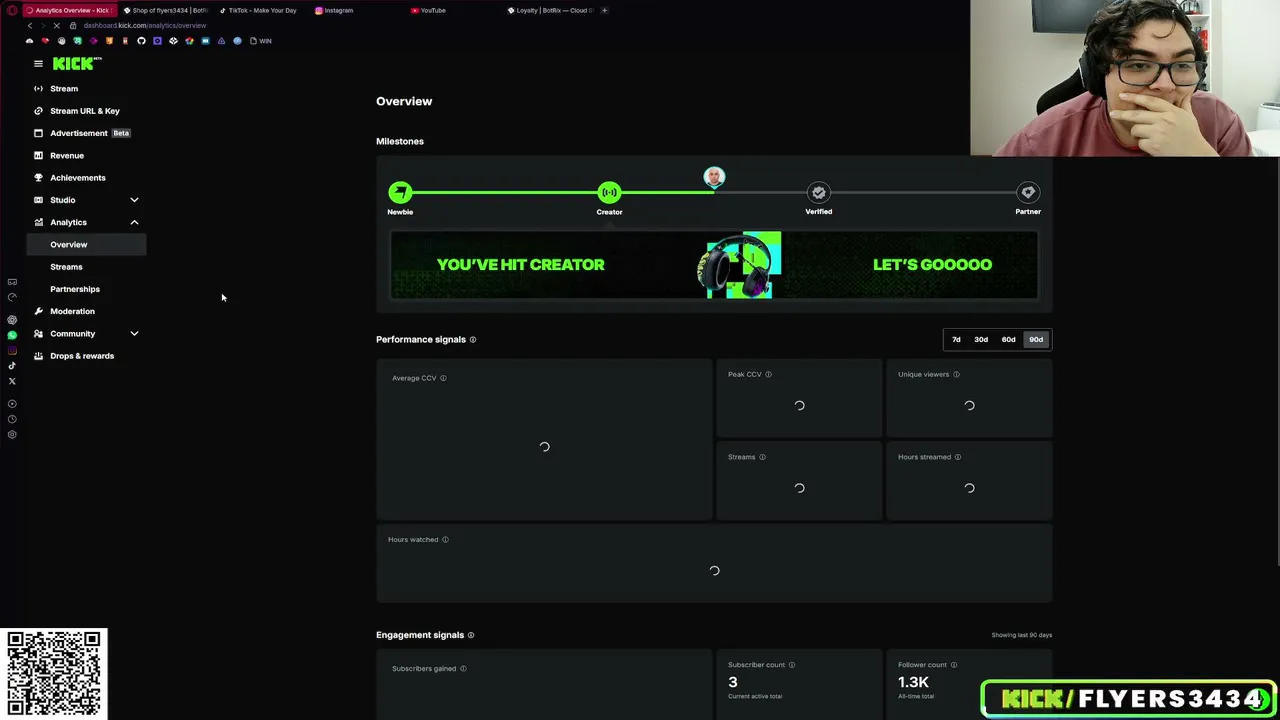The image size is (1280, 720).
Task: Select the 60d time range
Action: tap(1008, 340)
